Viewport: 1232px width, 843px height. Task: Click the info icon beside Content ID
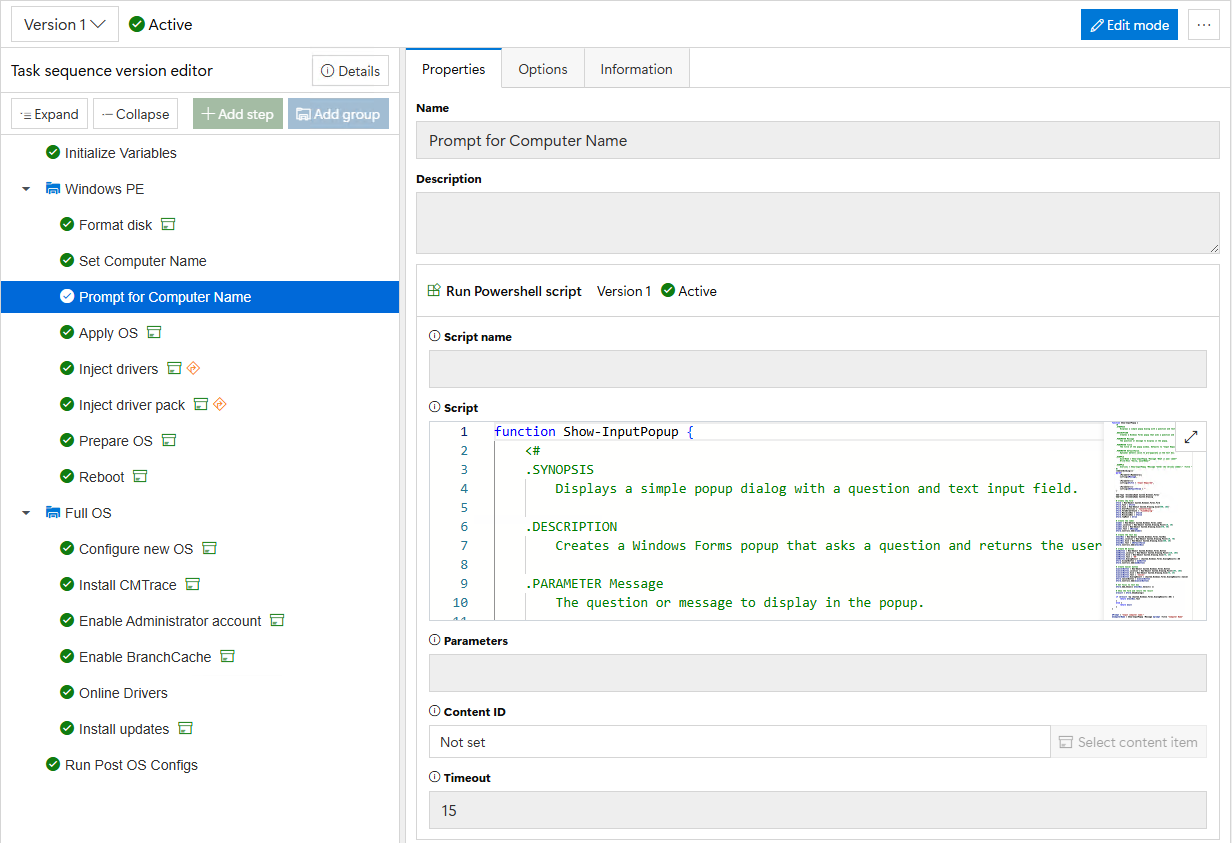pos(434,712)
